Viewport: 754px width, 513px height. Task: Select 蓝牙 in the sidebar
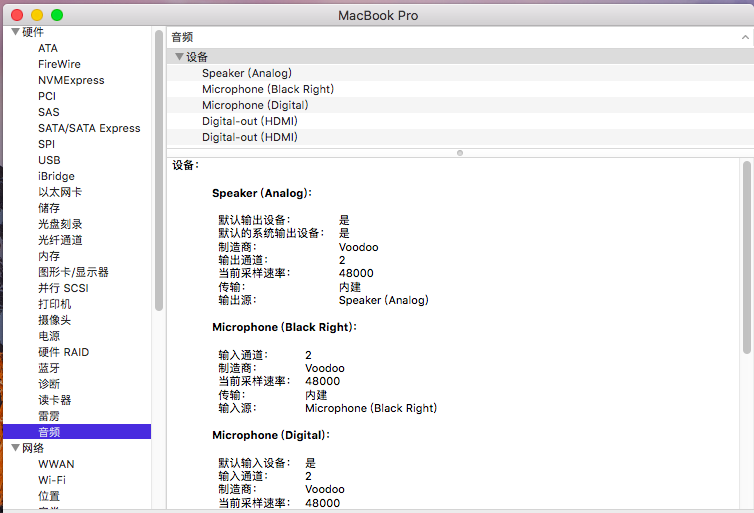click(49, 368)
